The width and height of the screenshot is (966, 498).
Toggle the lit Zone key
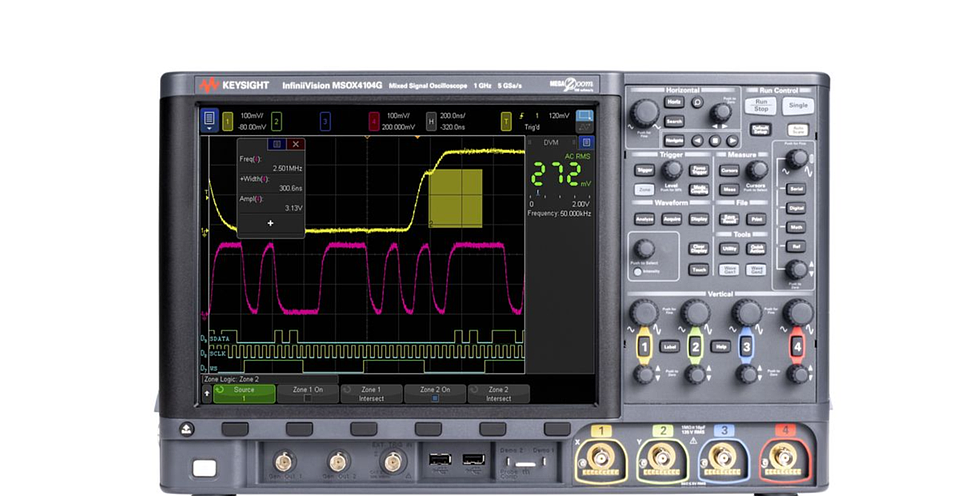[x=644, y=190]
